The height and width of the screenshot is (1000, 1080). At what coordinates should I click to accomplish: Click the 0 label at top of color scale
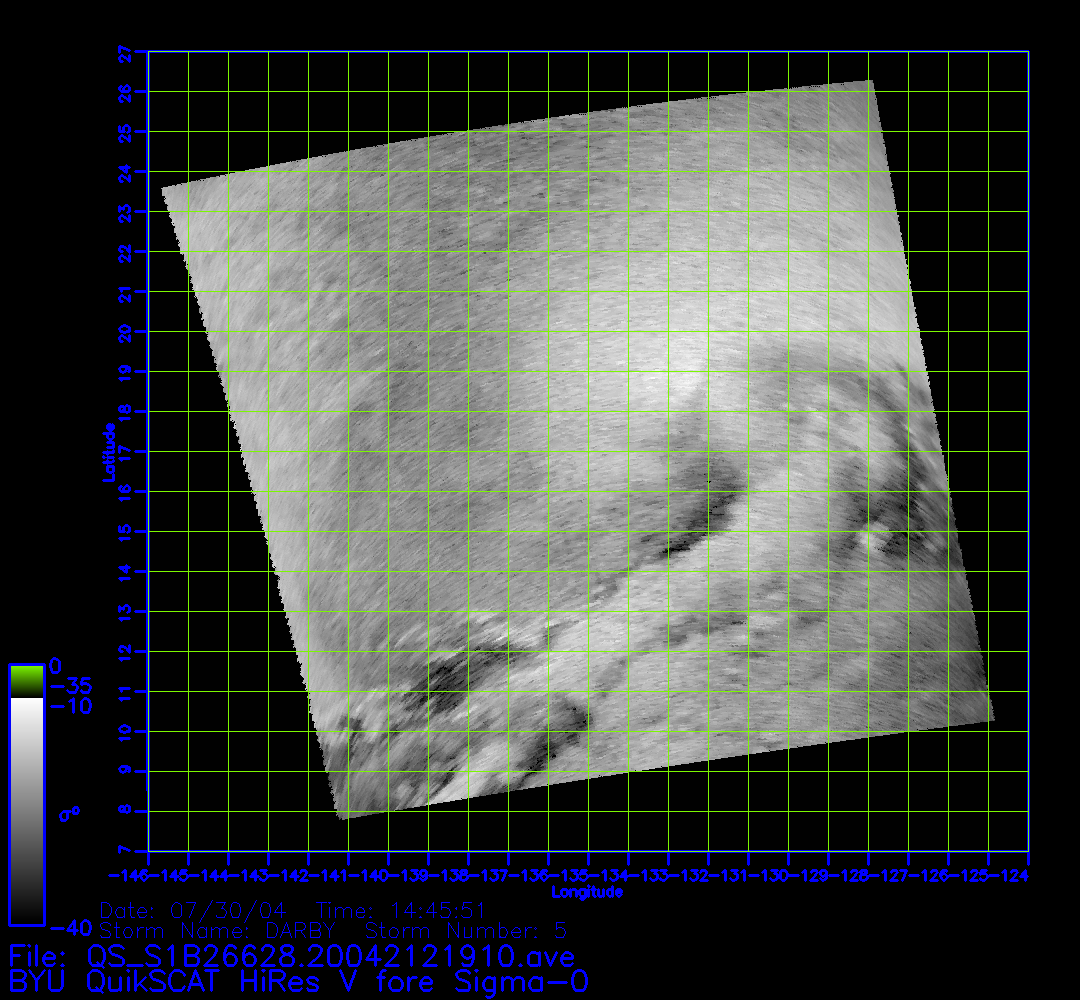pos(56,666)
